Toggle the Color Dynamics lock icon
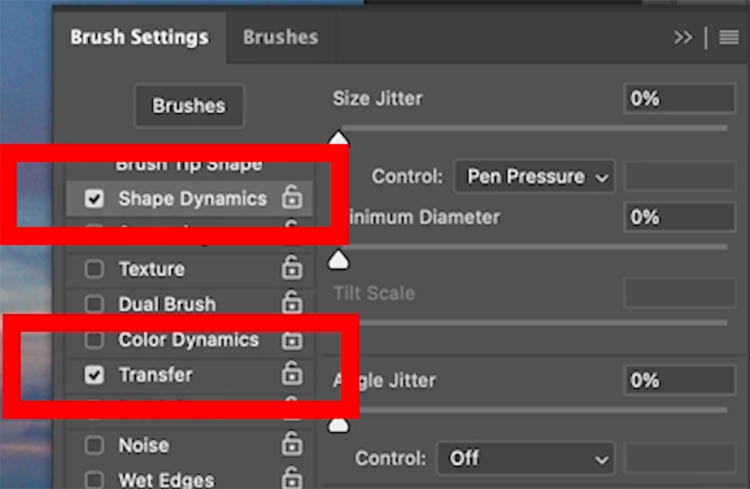Screen dimensions: 750x489 (x=292, y=340)
